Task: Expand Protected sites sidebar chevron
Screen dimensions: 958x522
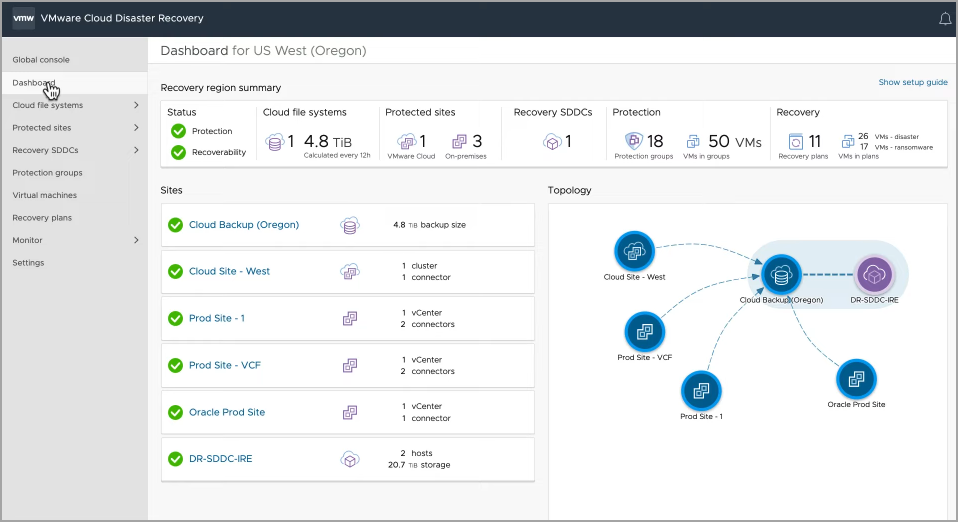Action: coord(136,128)
